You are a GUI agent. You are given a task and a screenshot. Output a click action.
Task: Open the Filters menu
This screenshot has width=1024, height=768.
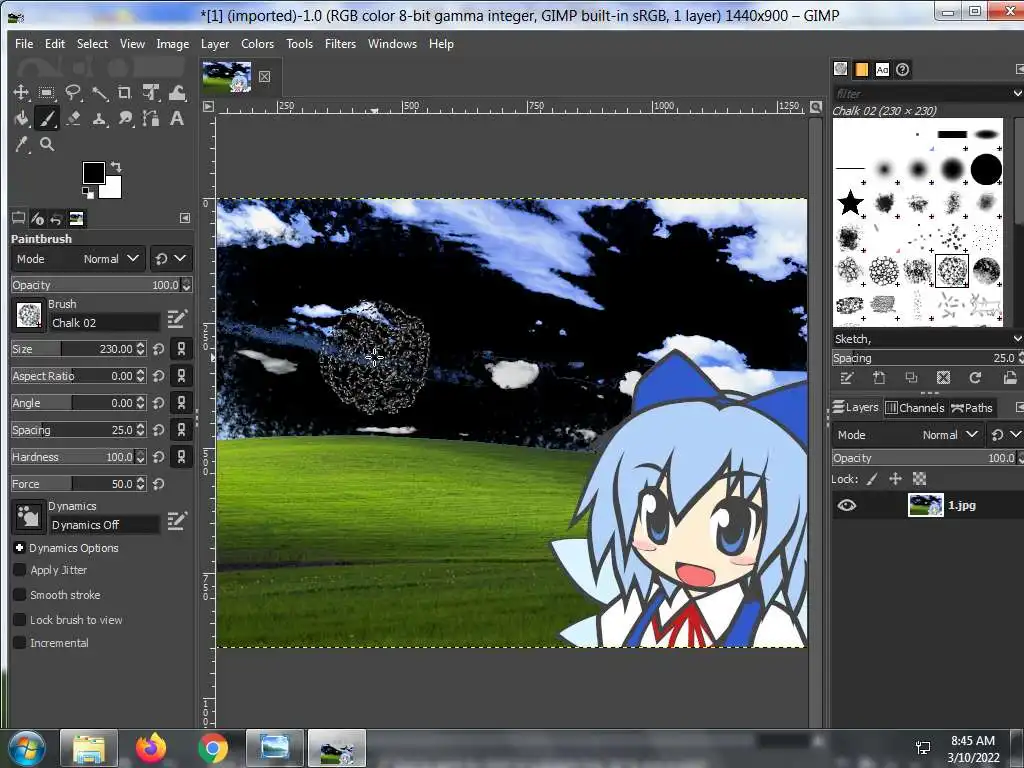pos(340,44)
